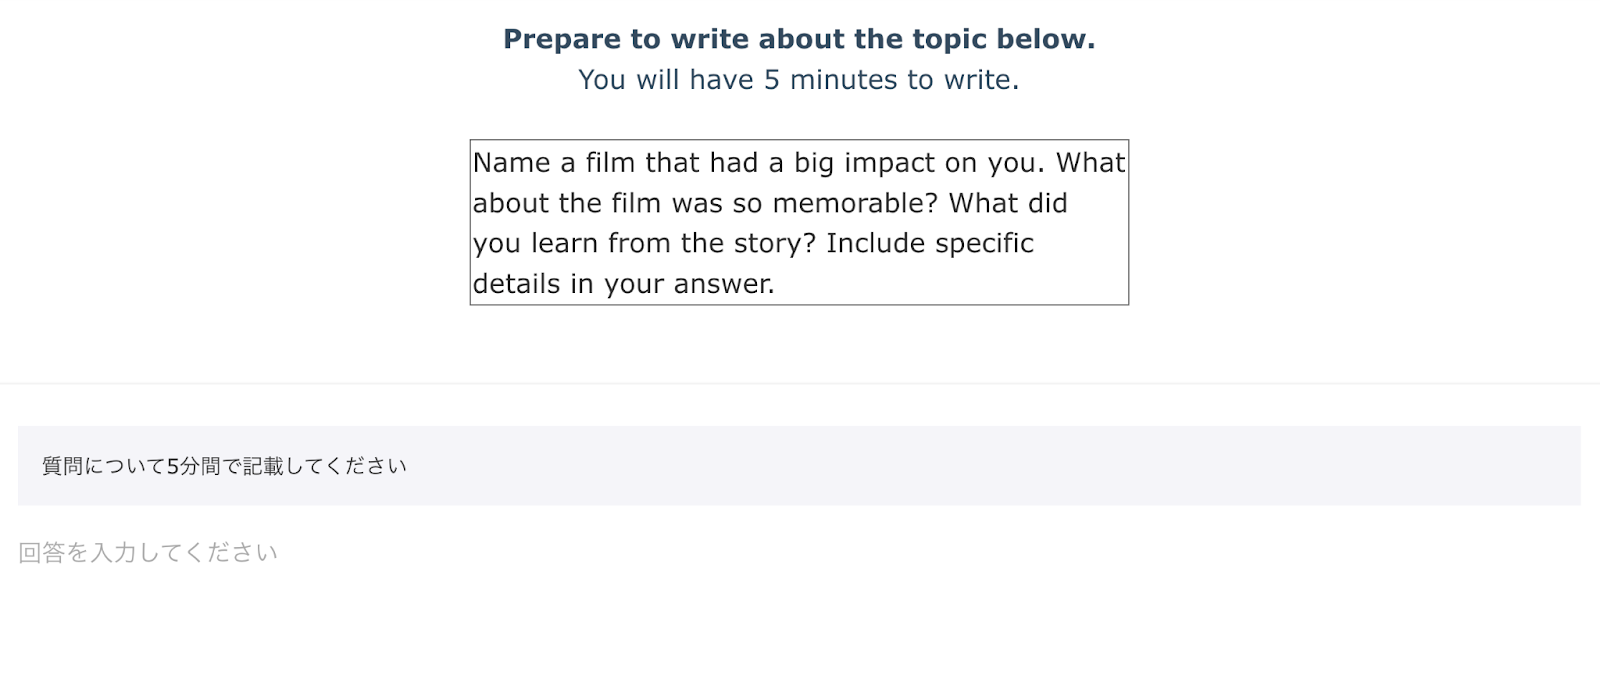Click the phrase "details in your answer." in the prompt
This screenshot has width=1600, height=690.
(623, 284)
